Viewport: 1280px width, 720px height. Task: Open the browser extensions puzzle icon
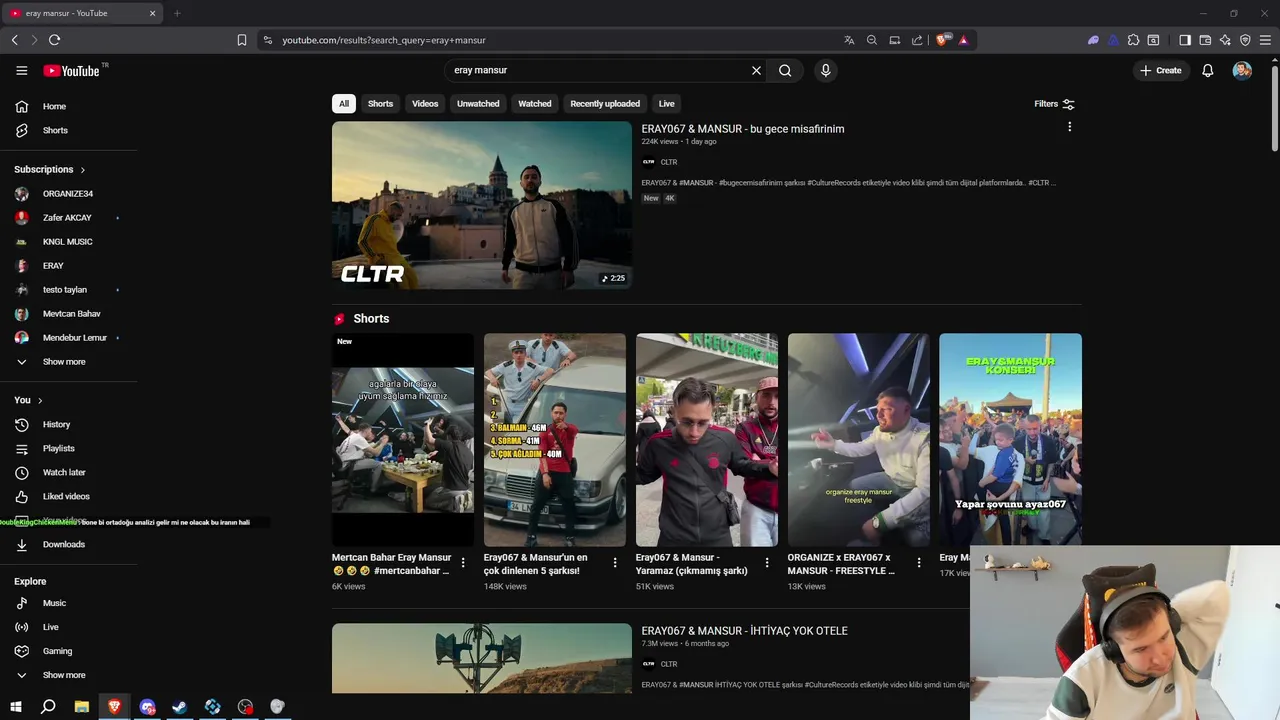pyautogui.click(x=1133, y=40)
